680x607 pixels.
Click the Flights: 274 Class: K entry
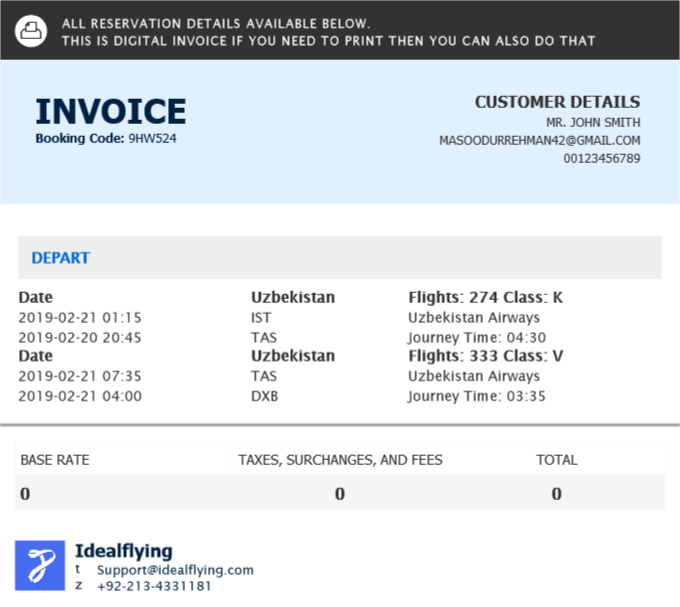(x=486, y=297)
